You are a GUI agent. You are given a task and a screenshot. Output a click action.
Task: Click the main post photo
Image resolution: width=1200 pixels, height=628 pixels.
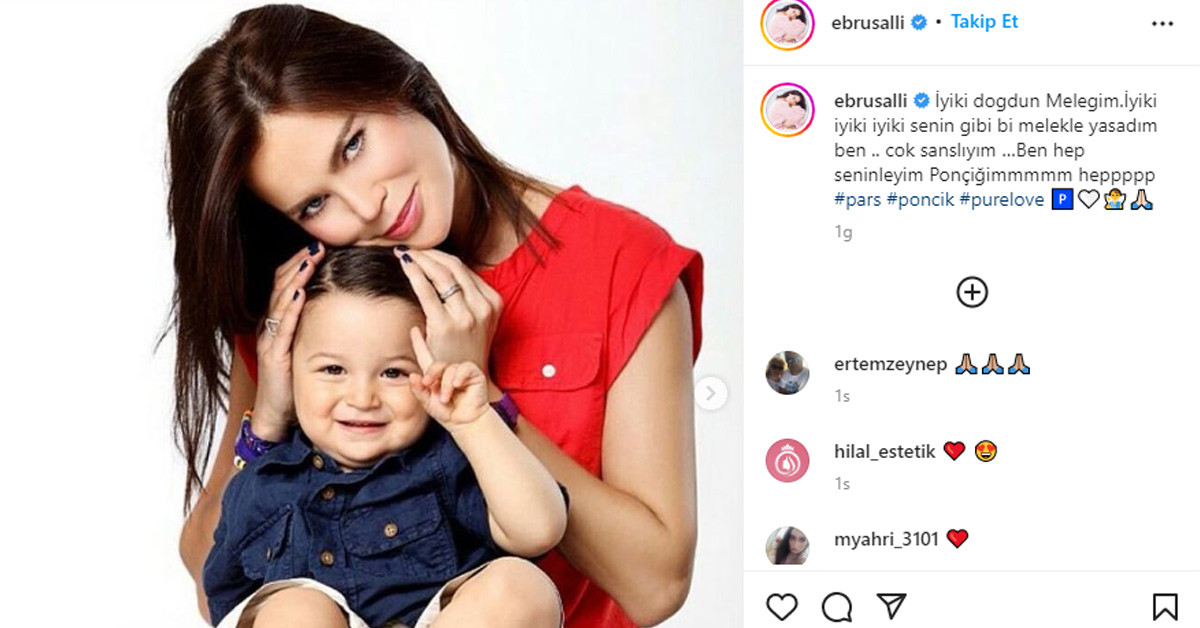tap(372, 314)
